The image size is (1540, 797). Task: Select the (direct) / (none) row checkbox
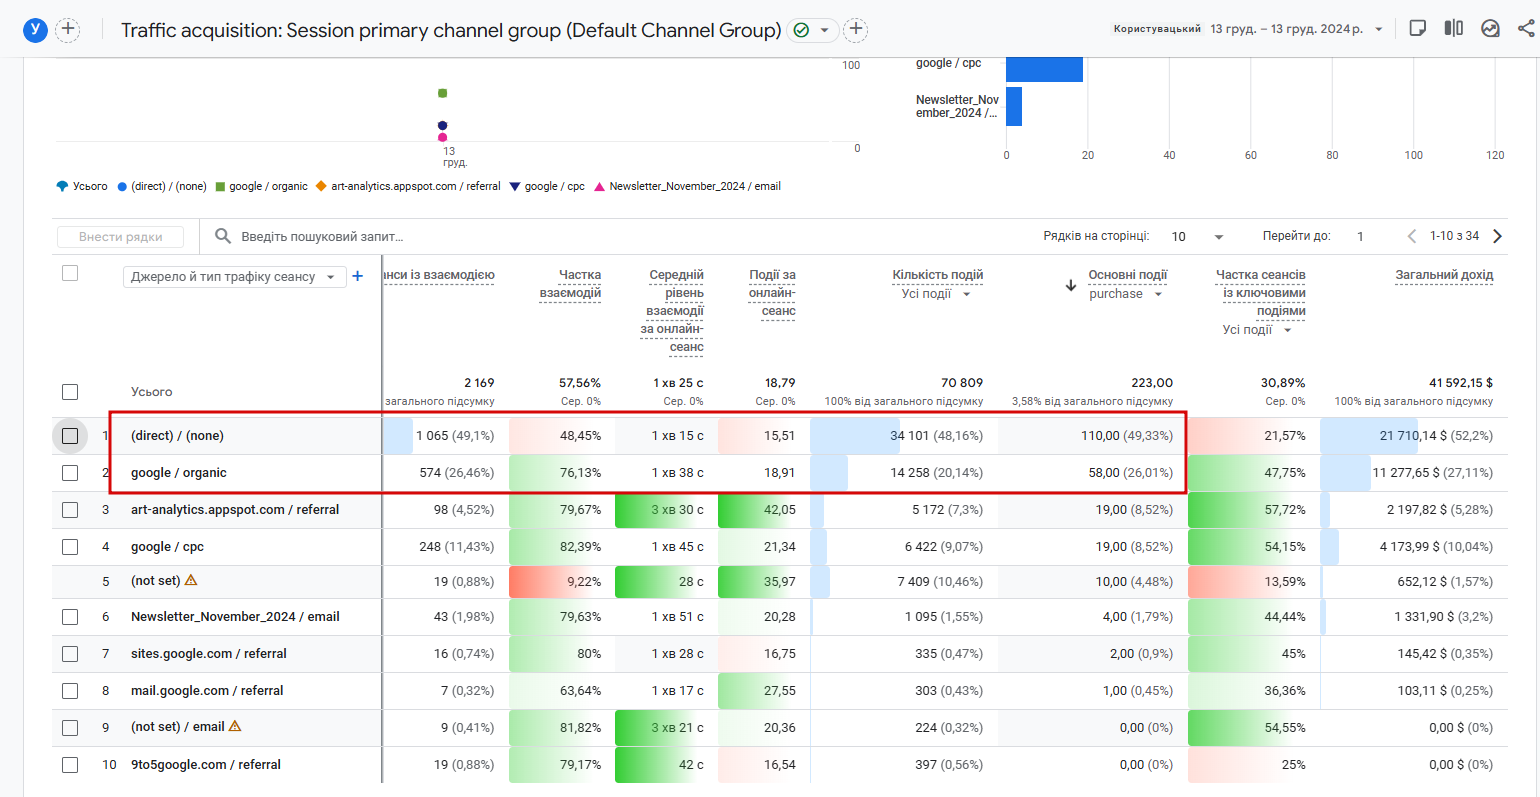(70, 436)
